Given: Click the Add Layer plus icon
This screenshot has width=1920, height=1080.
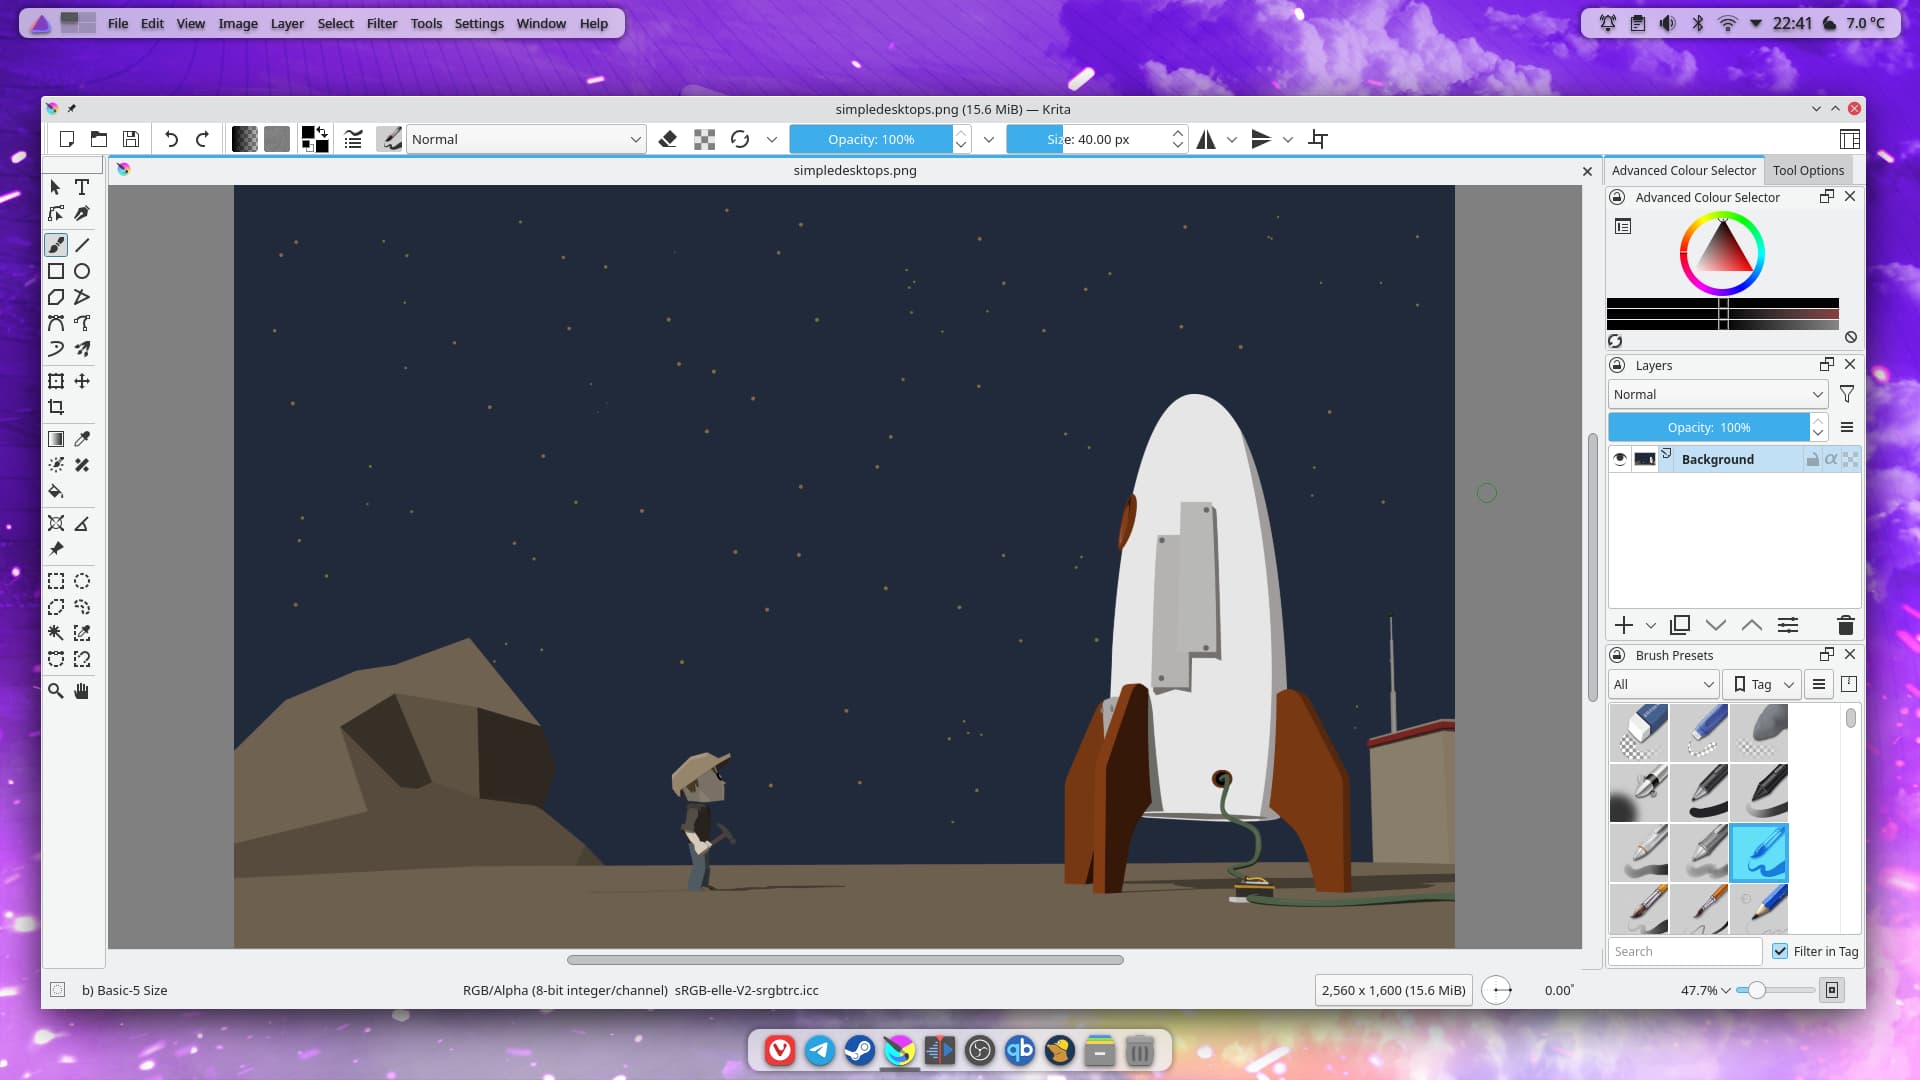Looking at the screenshot, I should (x=1623, y=625).
